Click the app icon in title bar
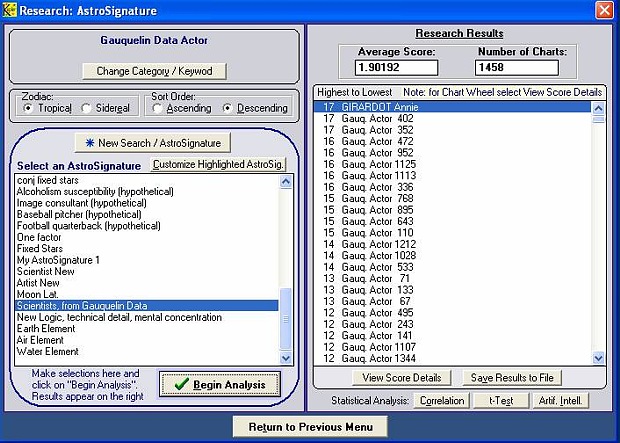Screen dimensions: 620x443 point(12,10)
